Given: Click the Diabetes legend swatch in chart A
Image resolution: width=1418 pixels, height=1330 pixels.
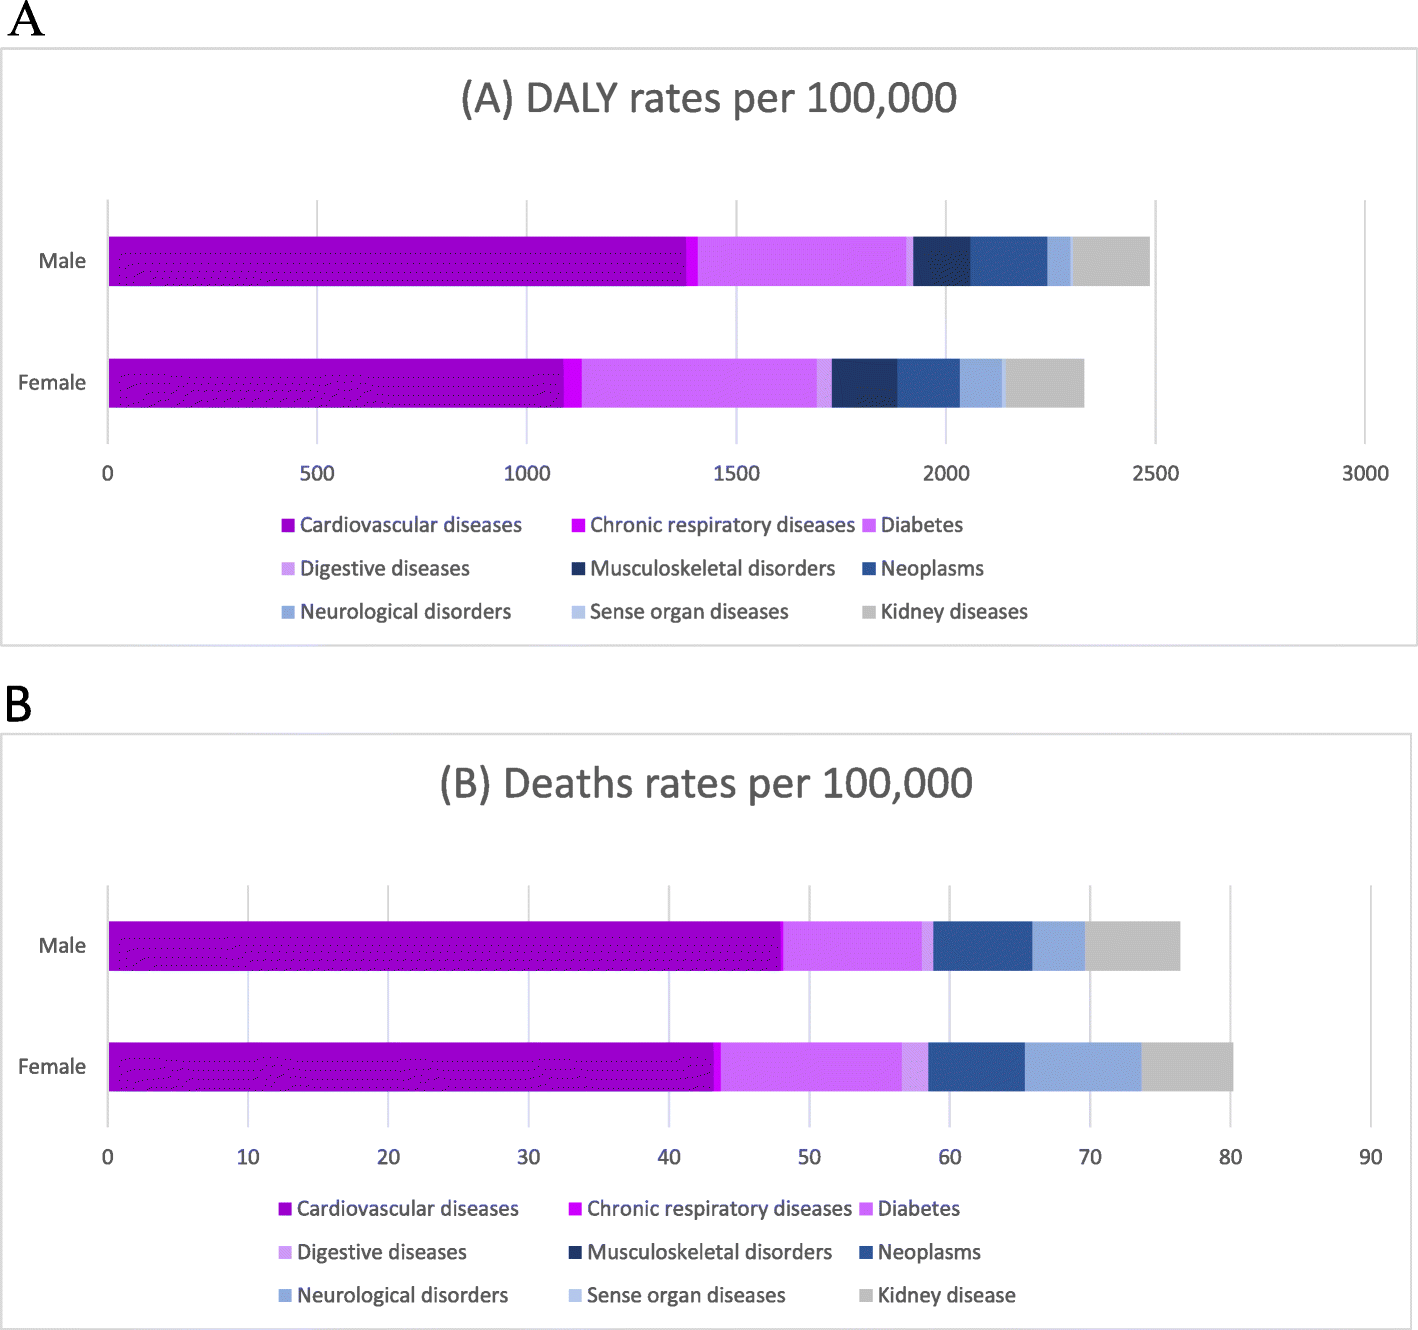Looking at the screenshot, I should click(x=869, y=526).
